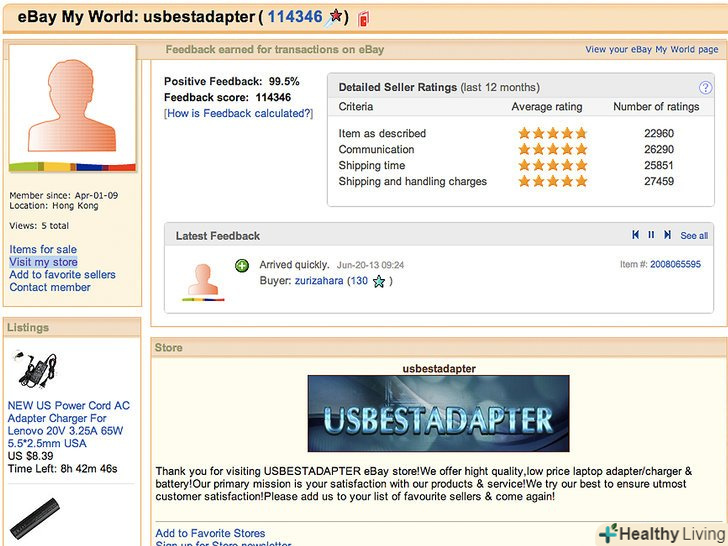Open the Detailed Seller Ratings help icon

pyautogui.click(x=705, y=87)
